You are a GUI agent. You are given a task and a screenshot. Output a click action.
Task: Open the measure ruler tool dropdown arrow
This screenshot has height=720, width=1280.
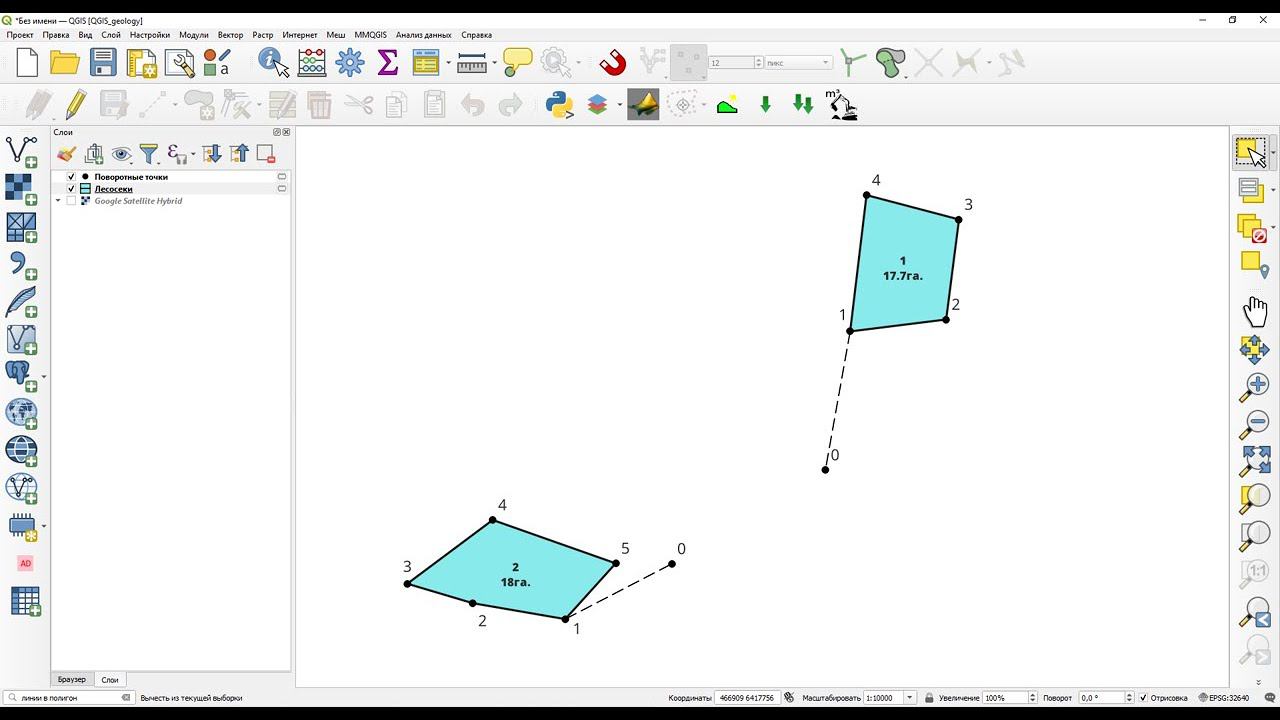495,63
